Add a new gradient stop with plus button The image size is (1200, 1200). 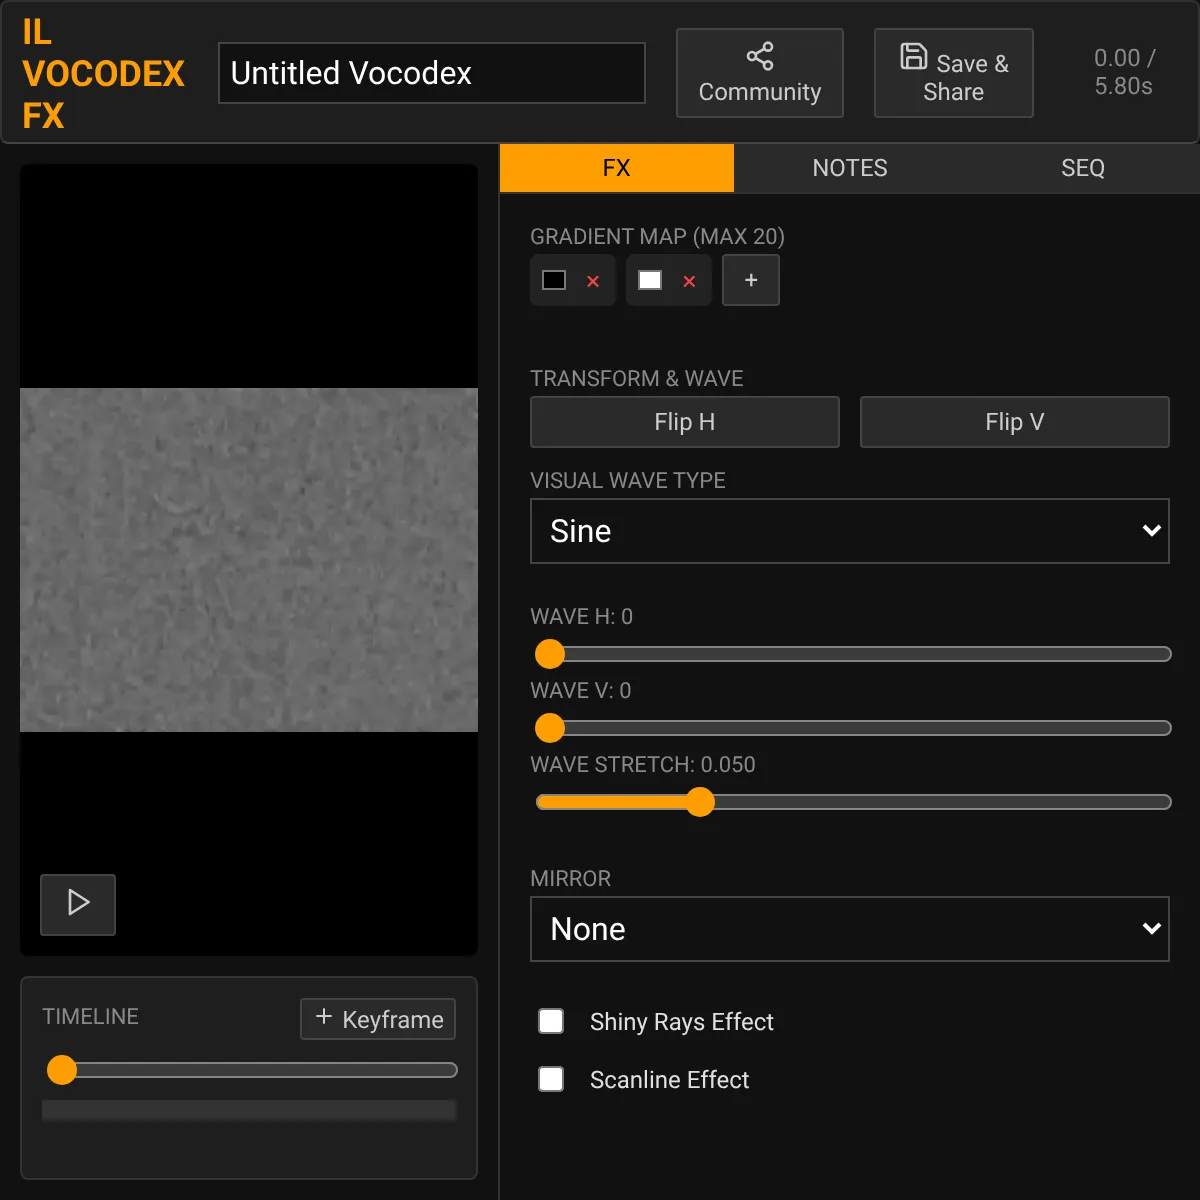751,280
